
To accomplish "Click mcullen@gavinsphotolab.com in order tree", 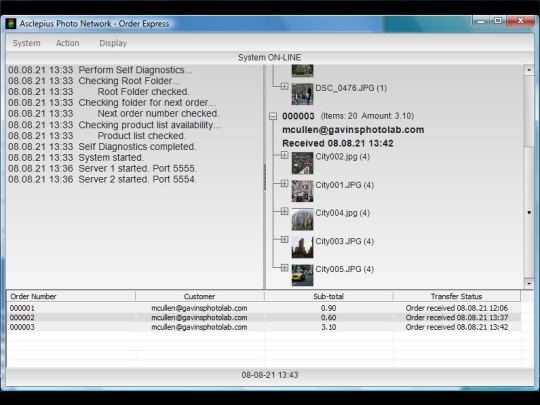I will point(353,130).
